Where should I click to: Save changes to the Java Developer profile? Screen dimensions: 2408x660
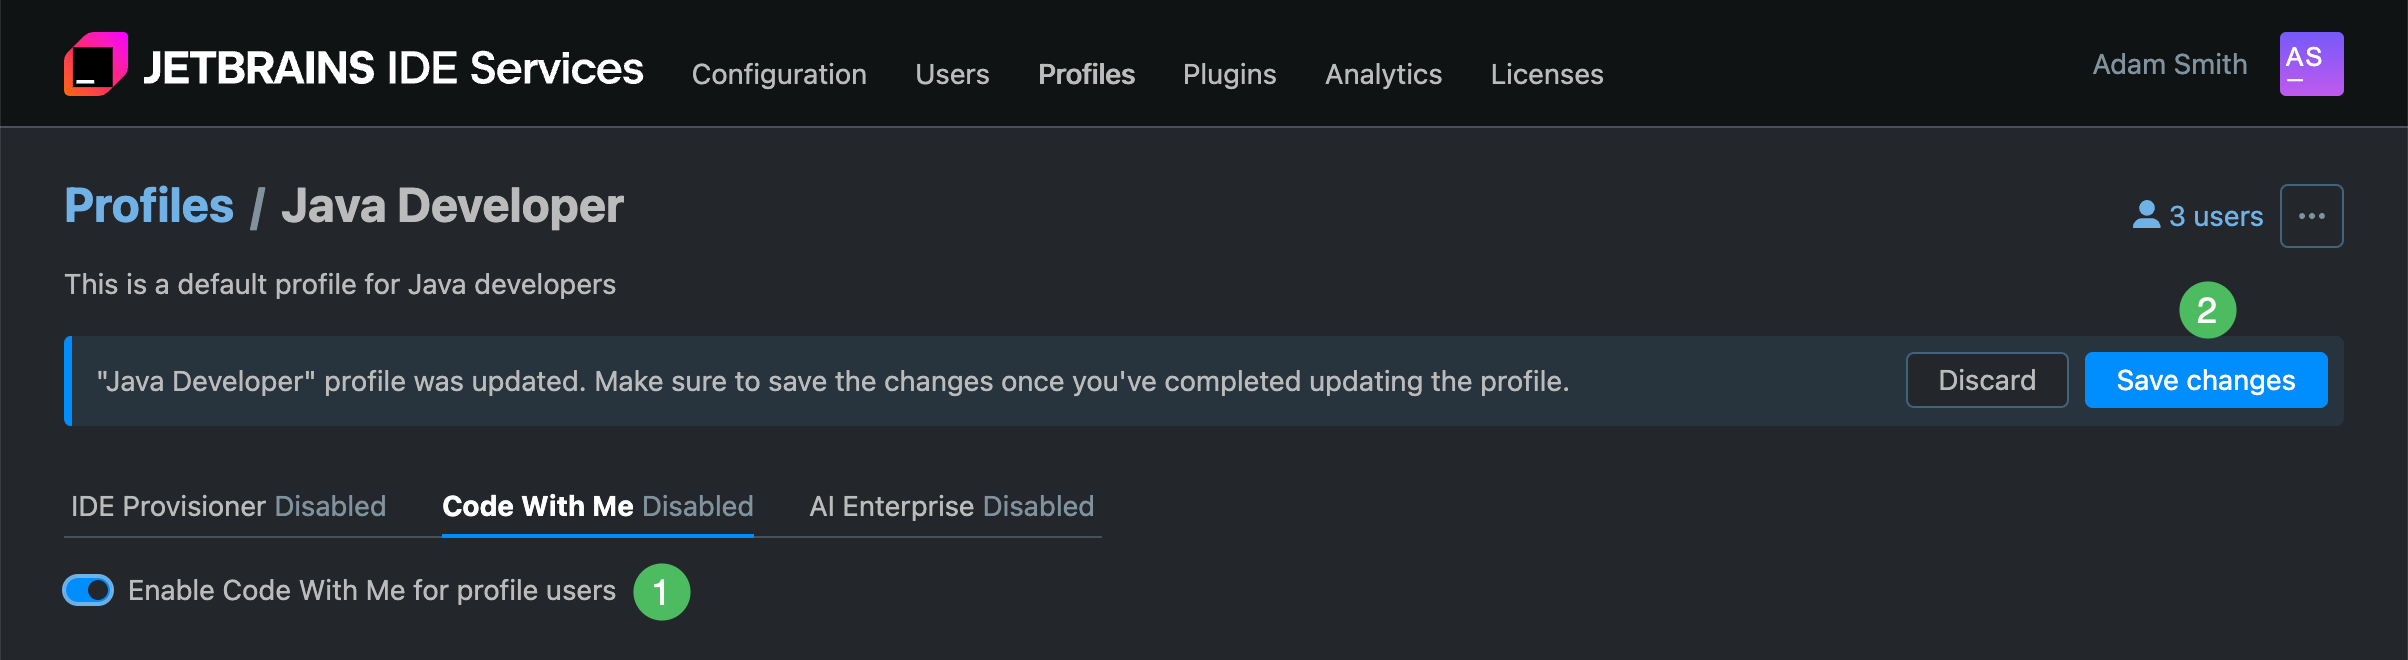click(x=2205, y=380)
